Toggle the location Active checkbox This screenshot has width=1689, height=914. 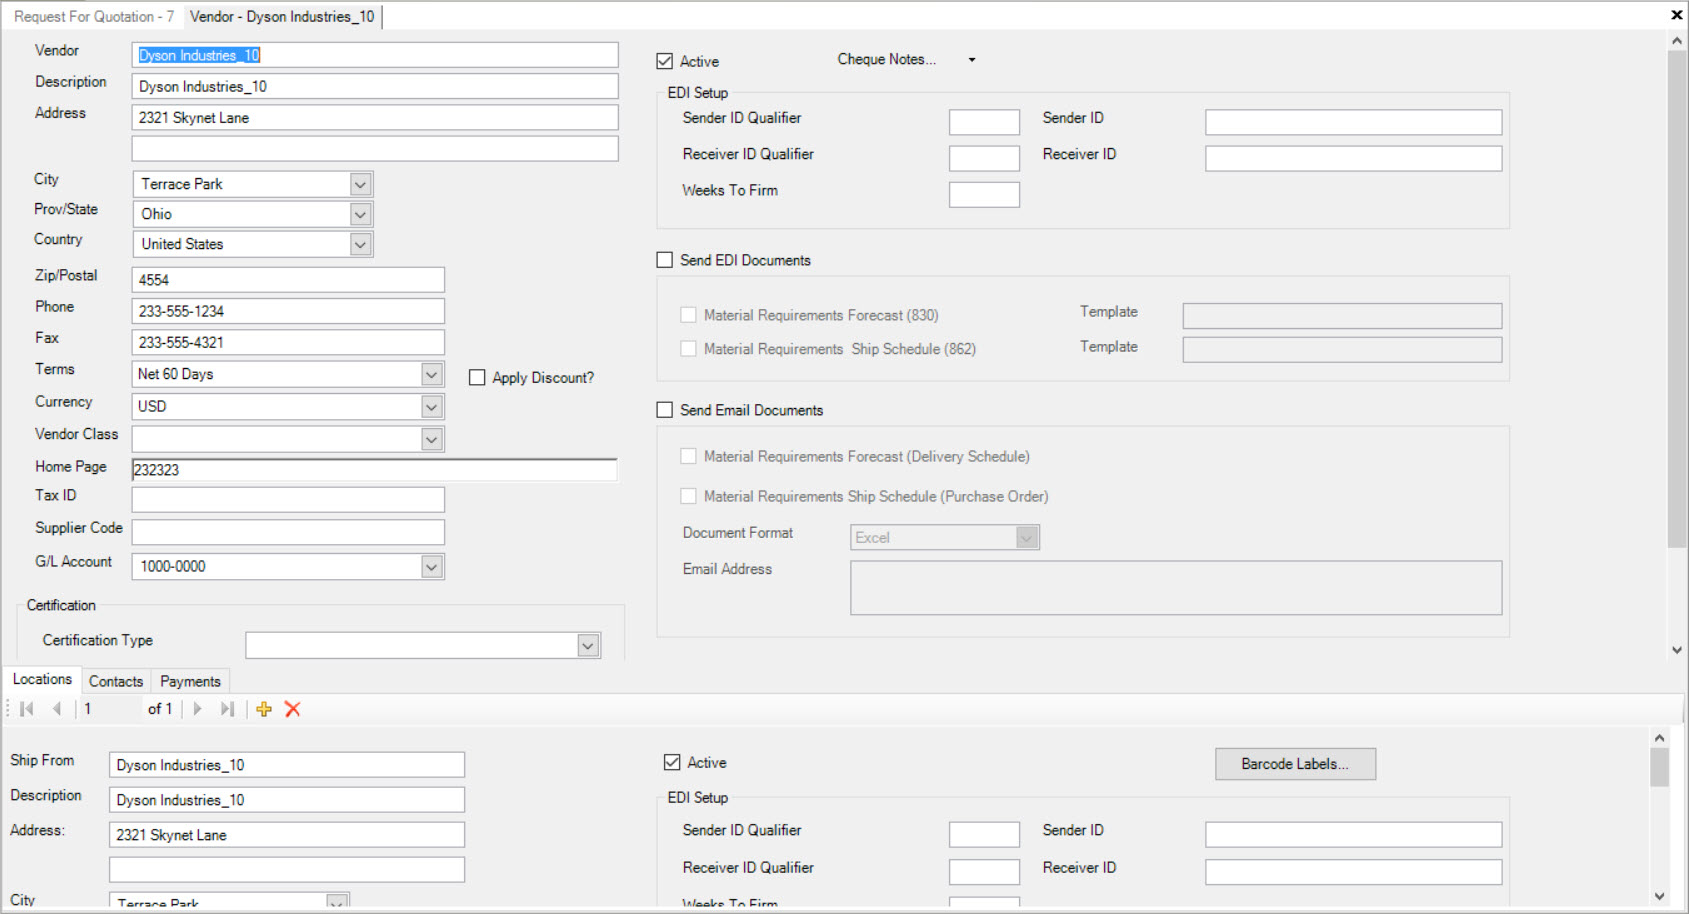[x=672, y=762]
